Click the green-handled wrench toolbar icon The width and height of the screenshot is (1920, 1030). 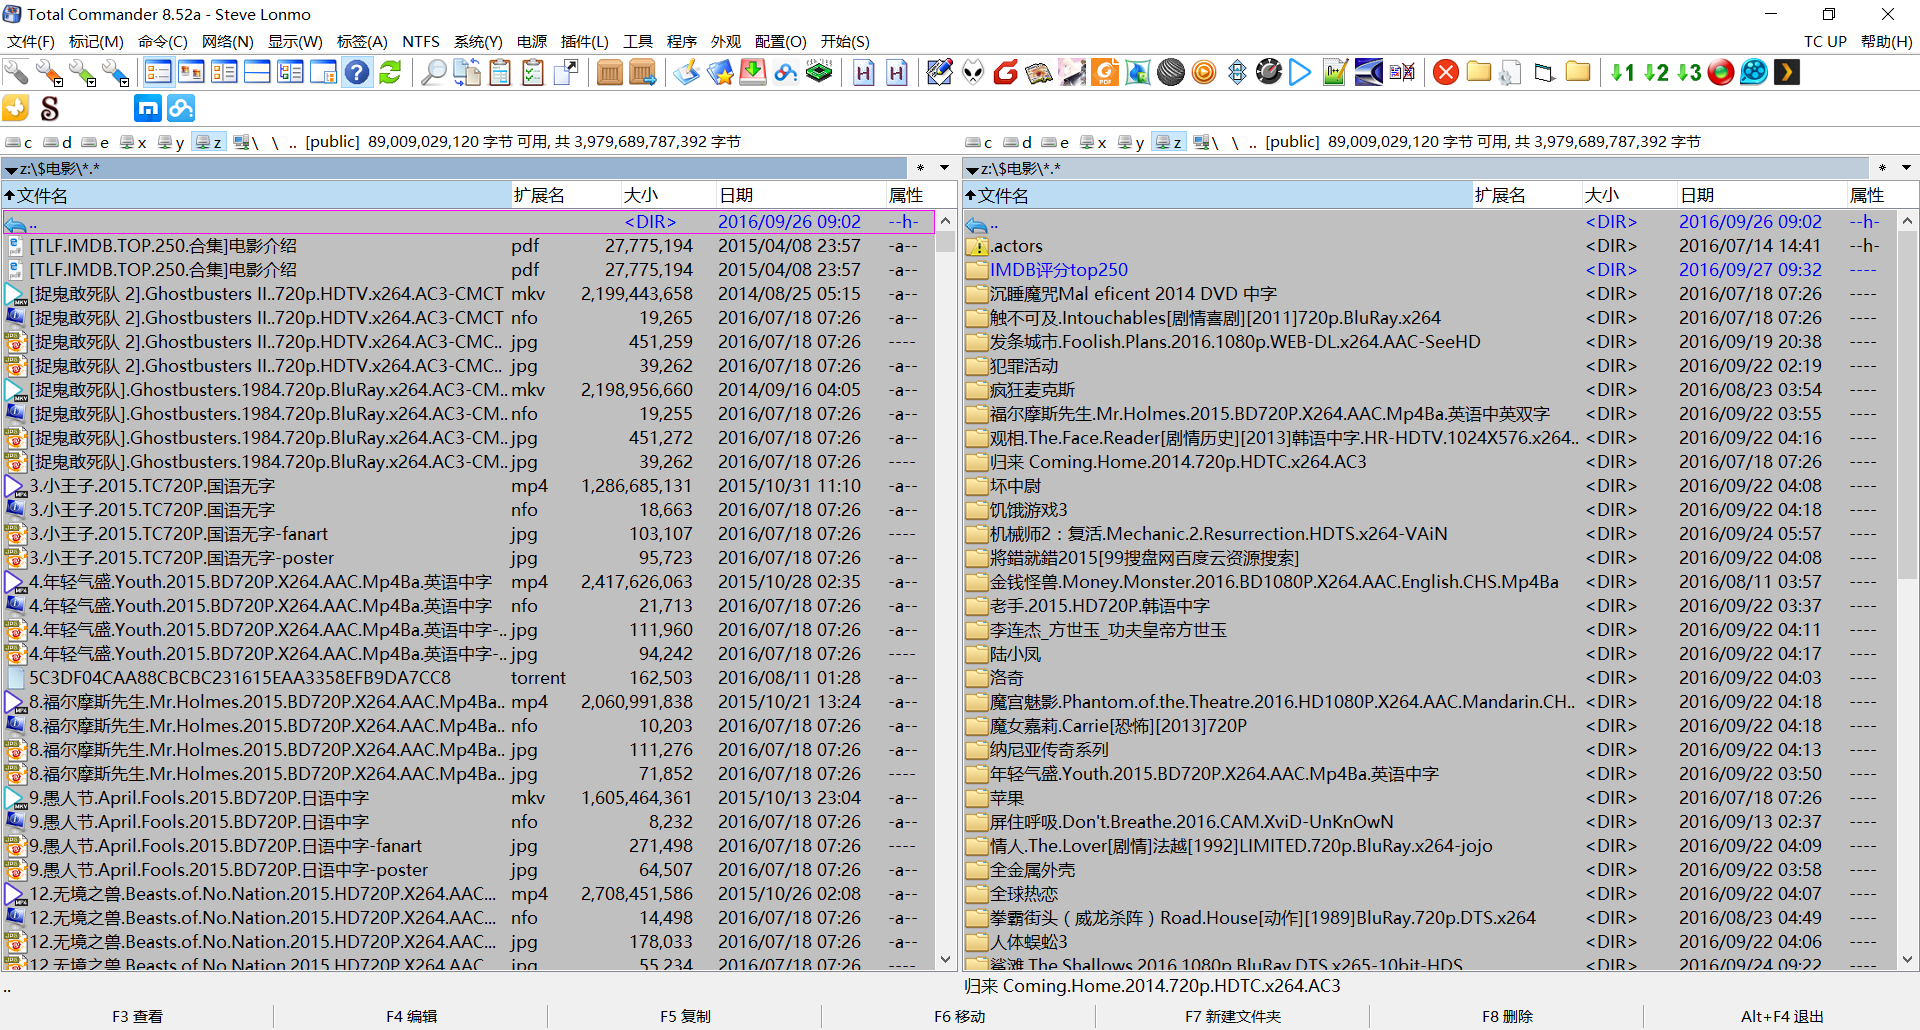(82, 72)
